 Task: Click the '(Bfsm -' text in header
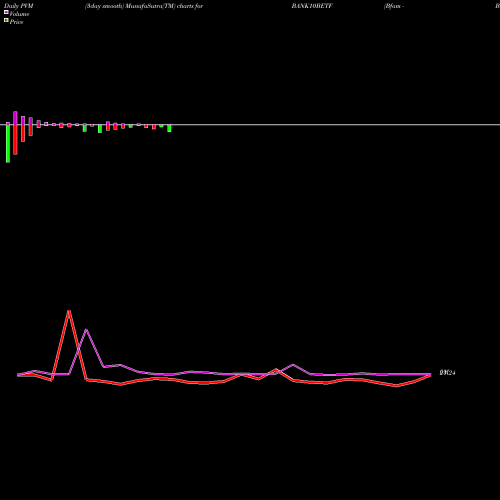[394, 6]
